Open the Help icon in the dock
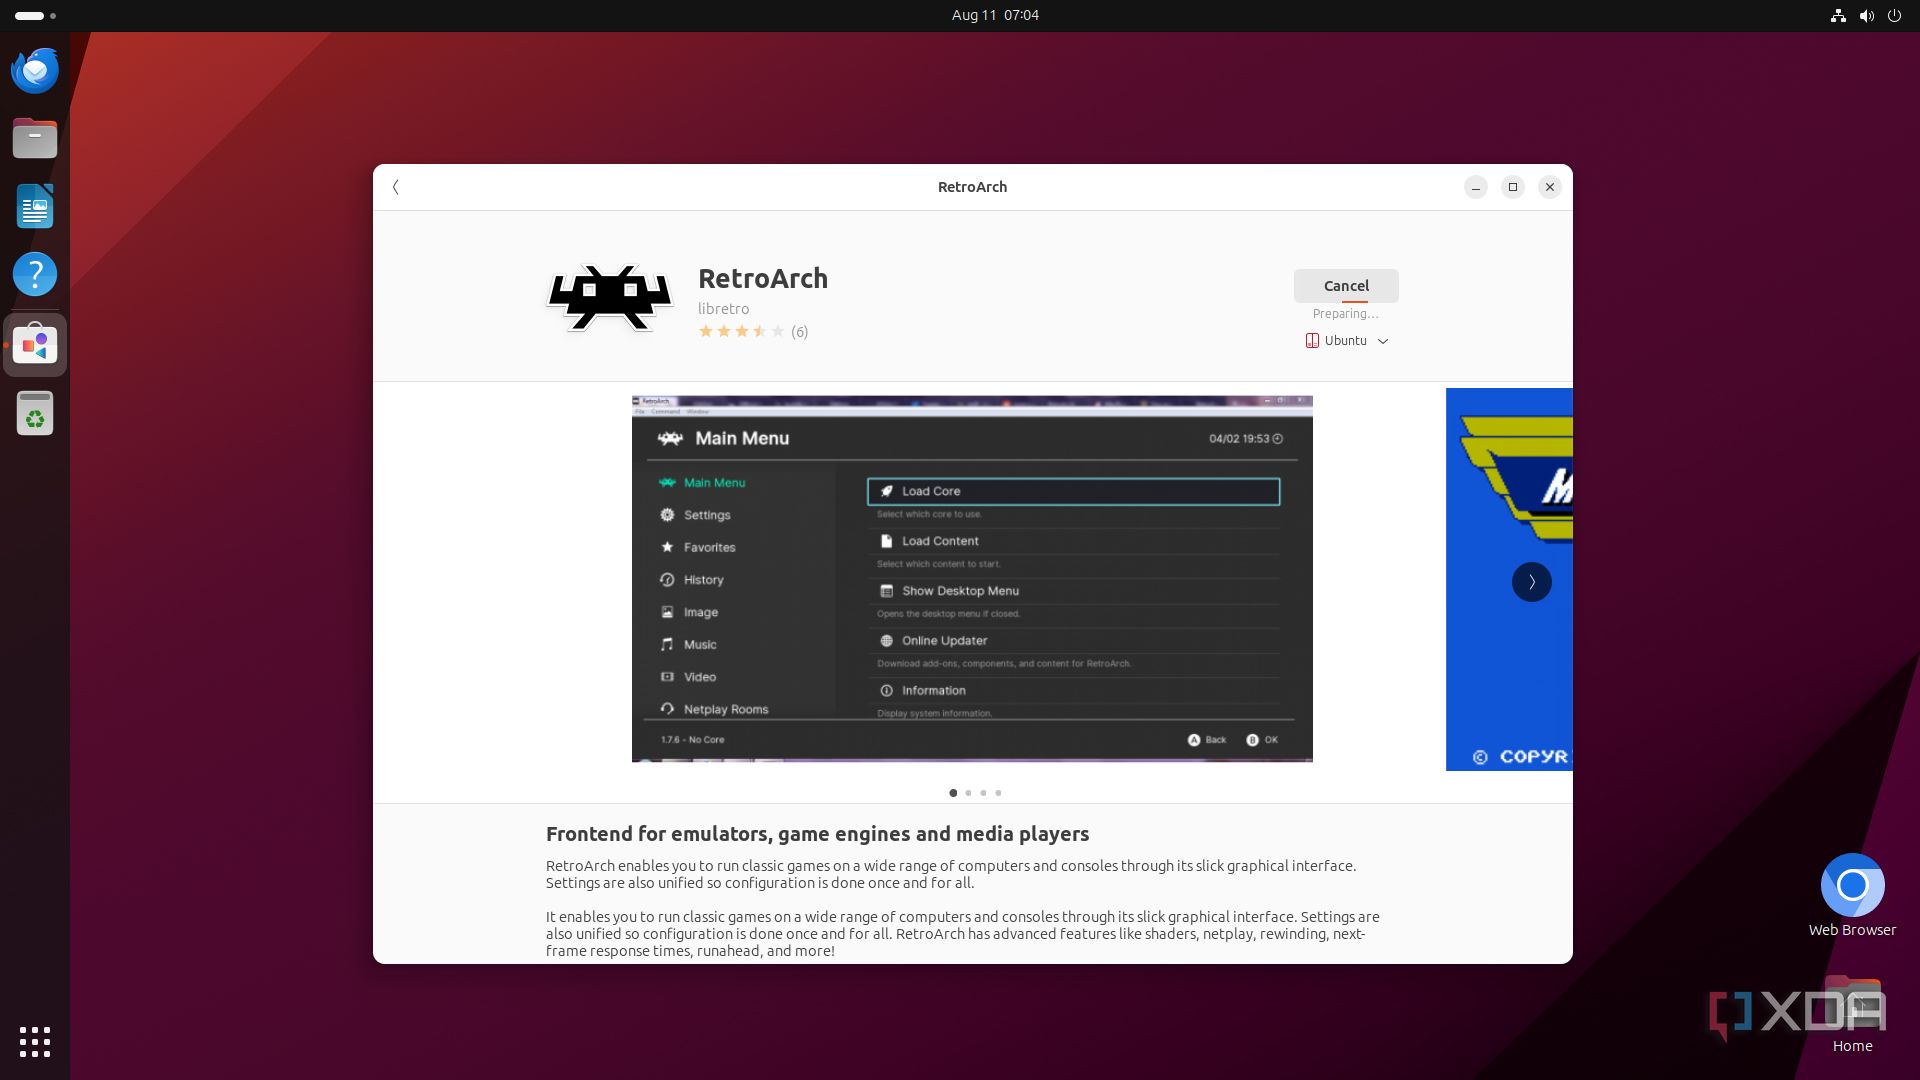 [x=35, y=274]
